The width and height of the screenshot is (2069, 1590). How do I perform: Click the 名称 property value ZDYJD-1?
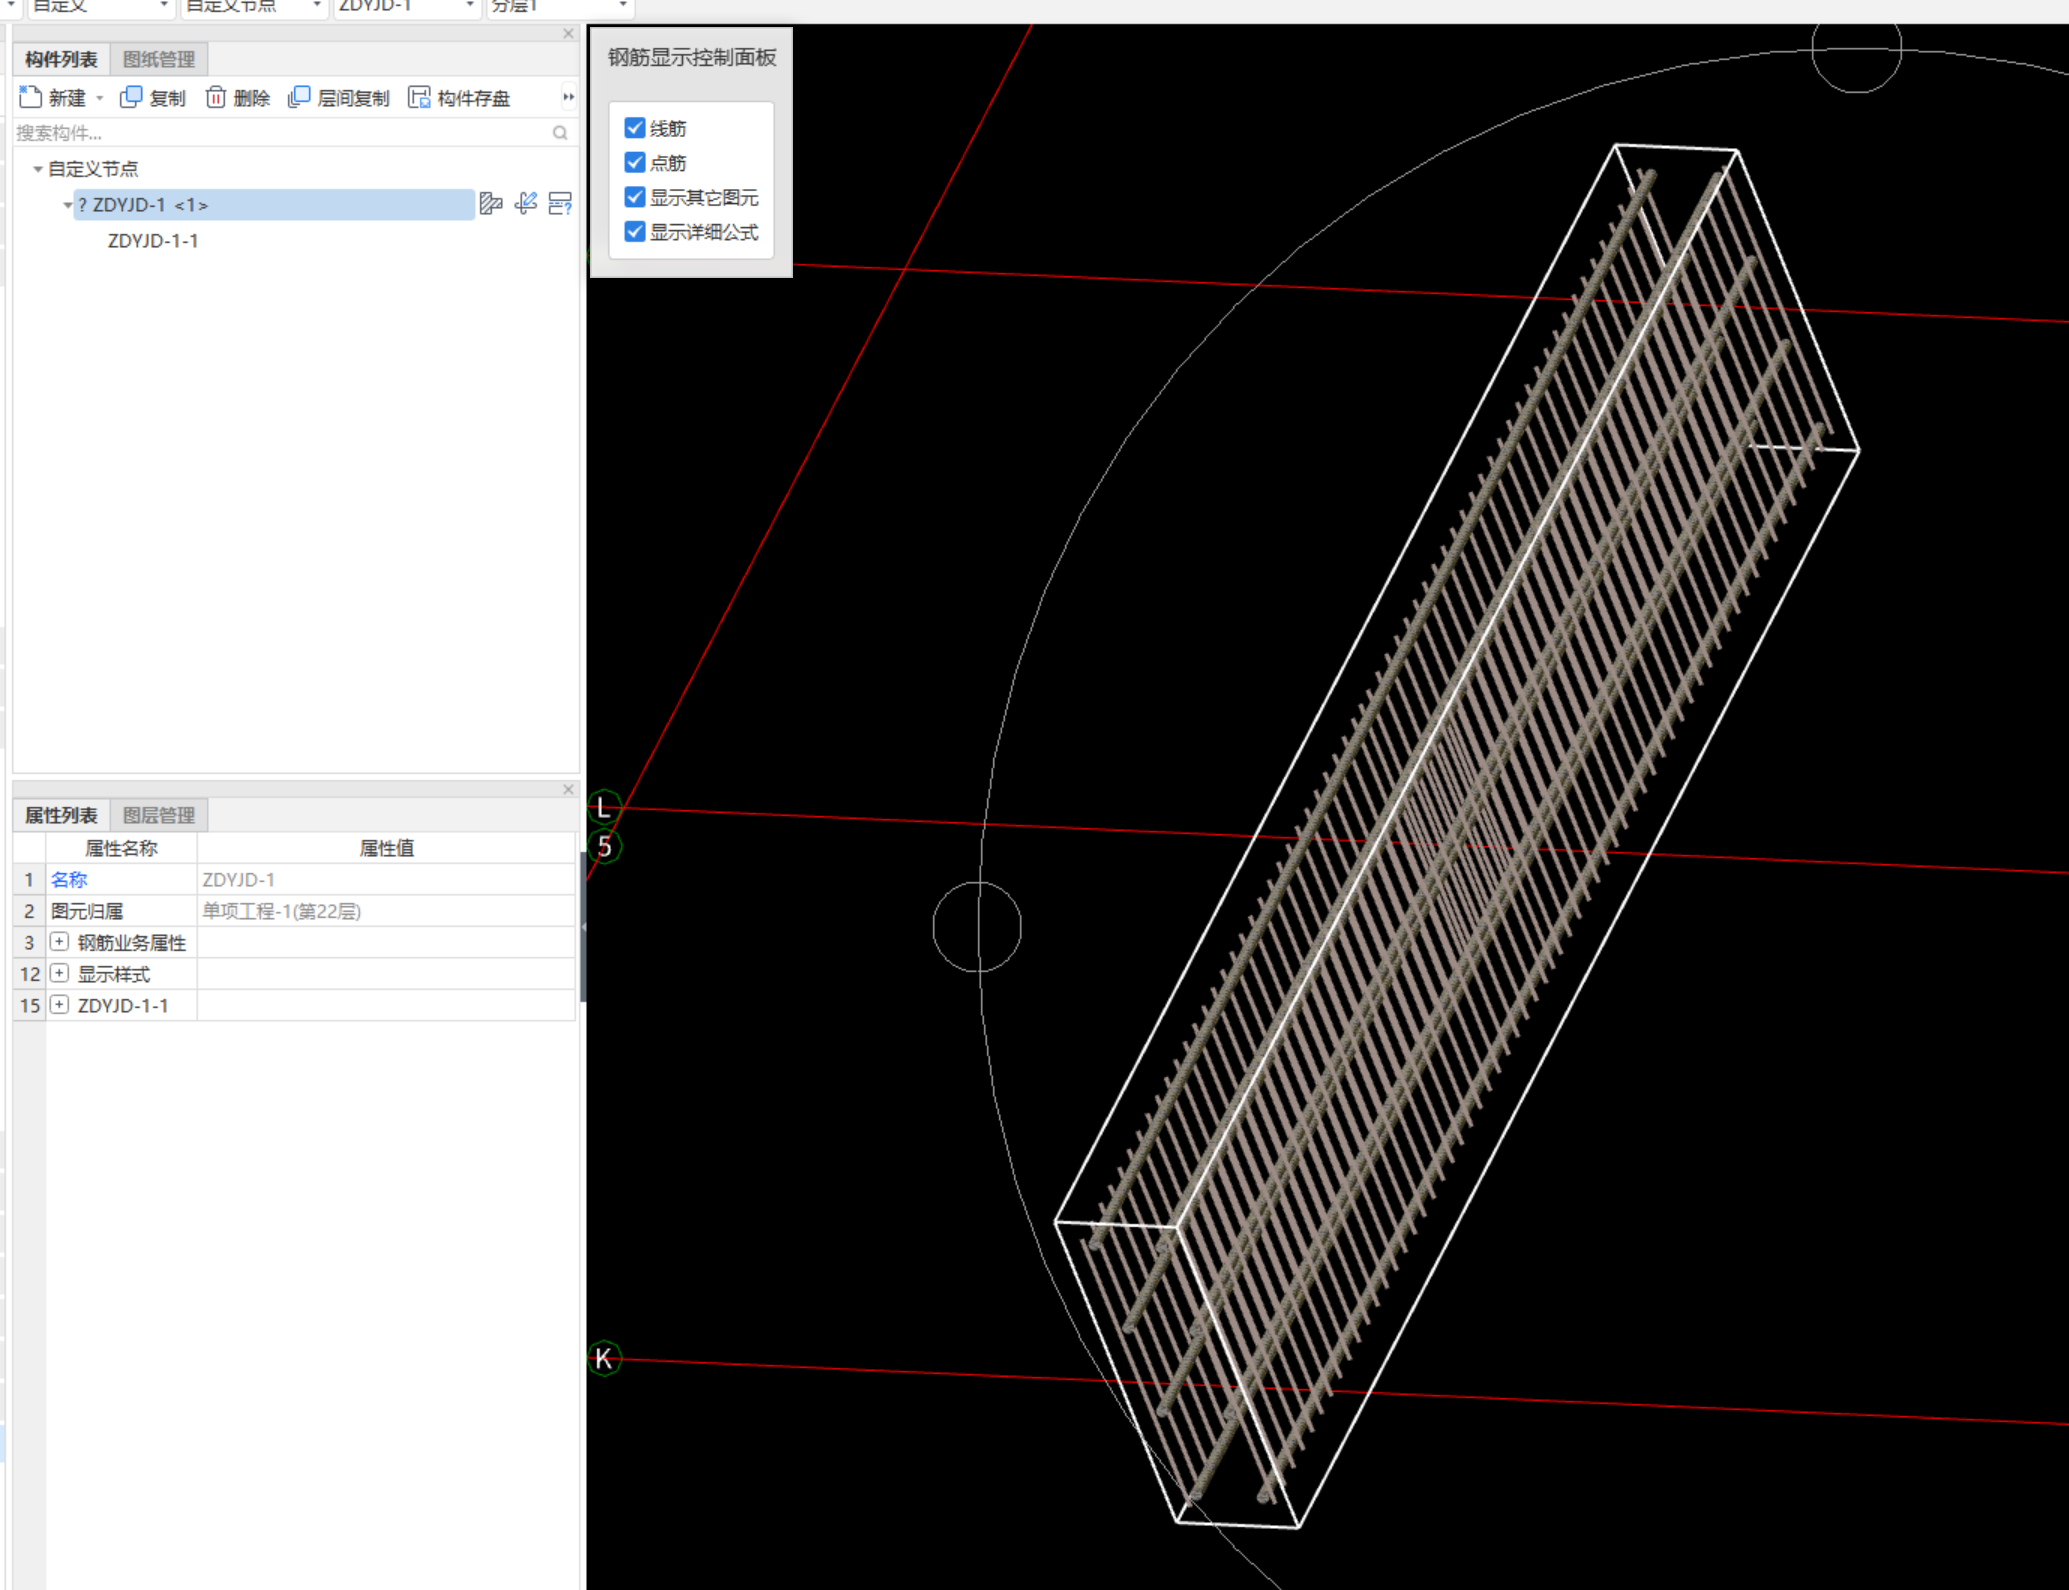(386, 879)
